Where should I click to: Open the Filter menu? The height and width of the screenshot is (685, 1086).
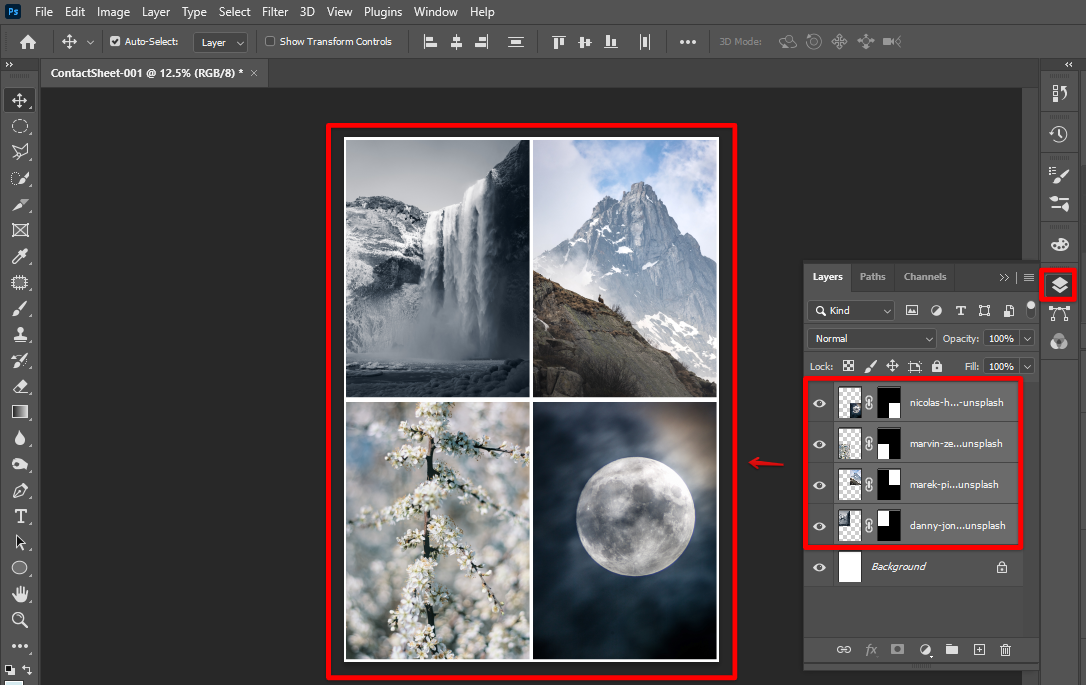[x=274, y=12]
